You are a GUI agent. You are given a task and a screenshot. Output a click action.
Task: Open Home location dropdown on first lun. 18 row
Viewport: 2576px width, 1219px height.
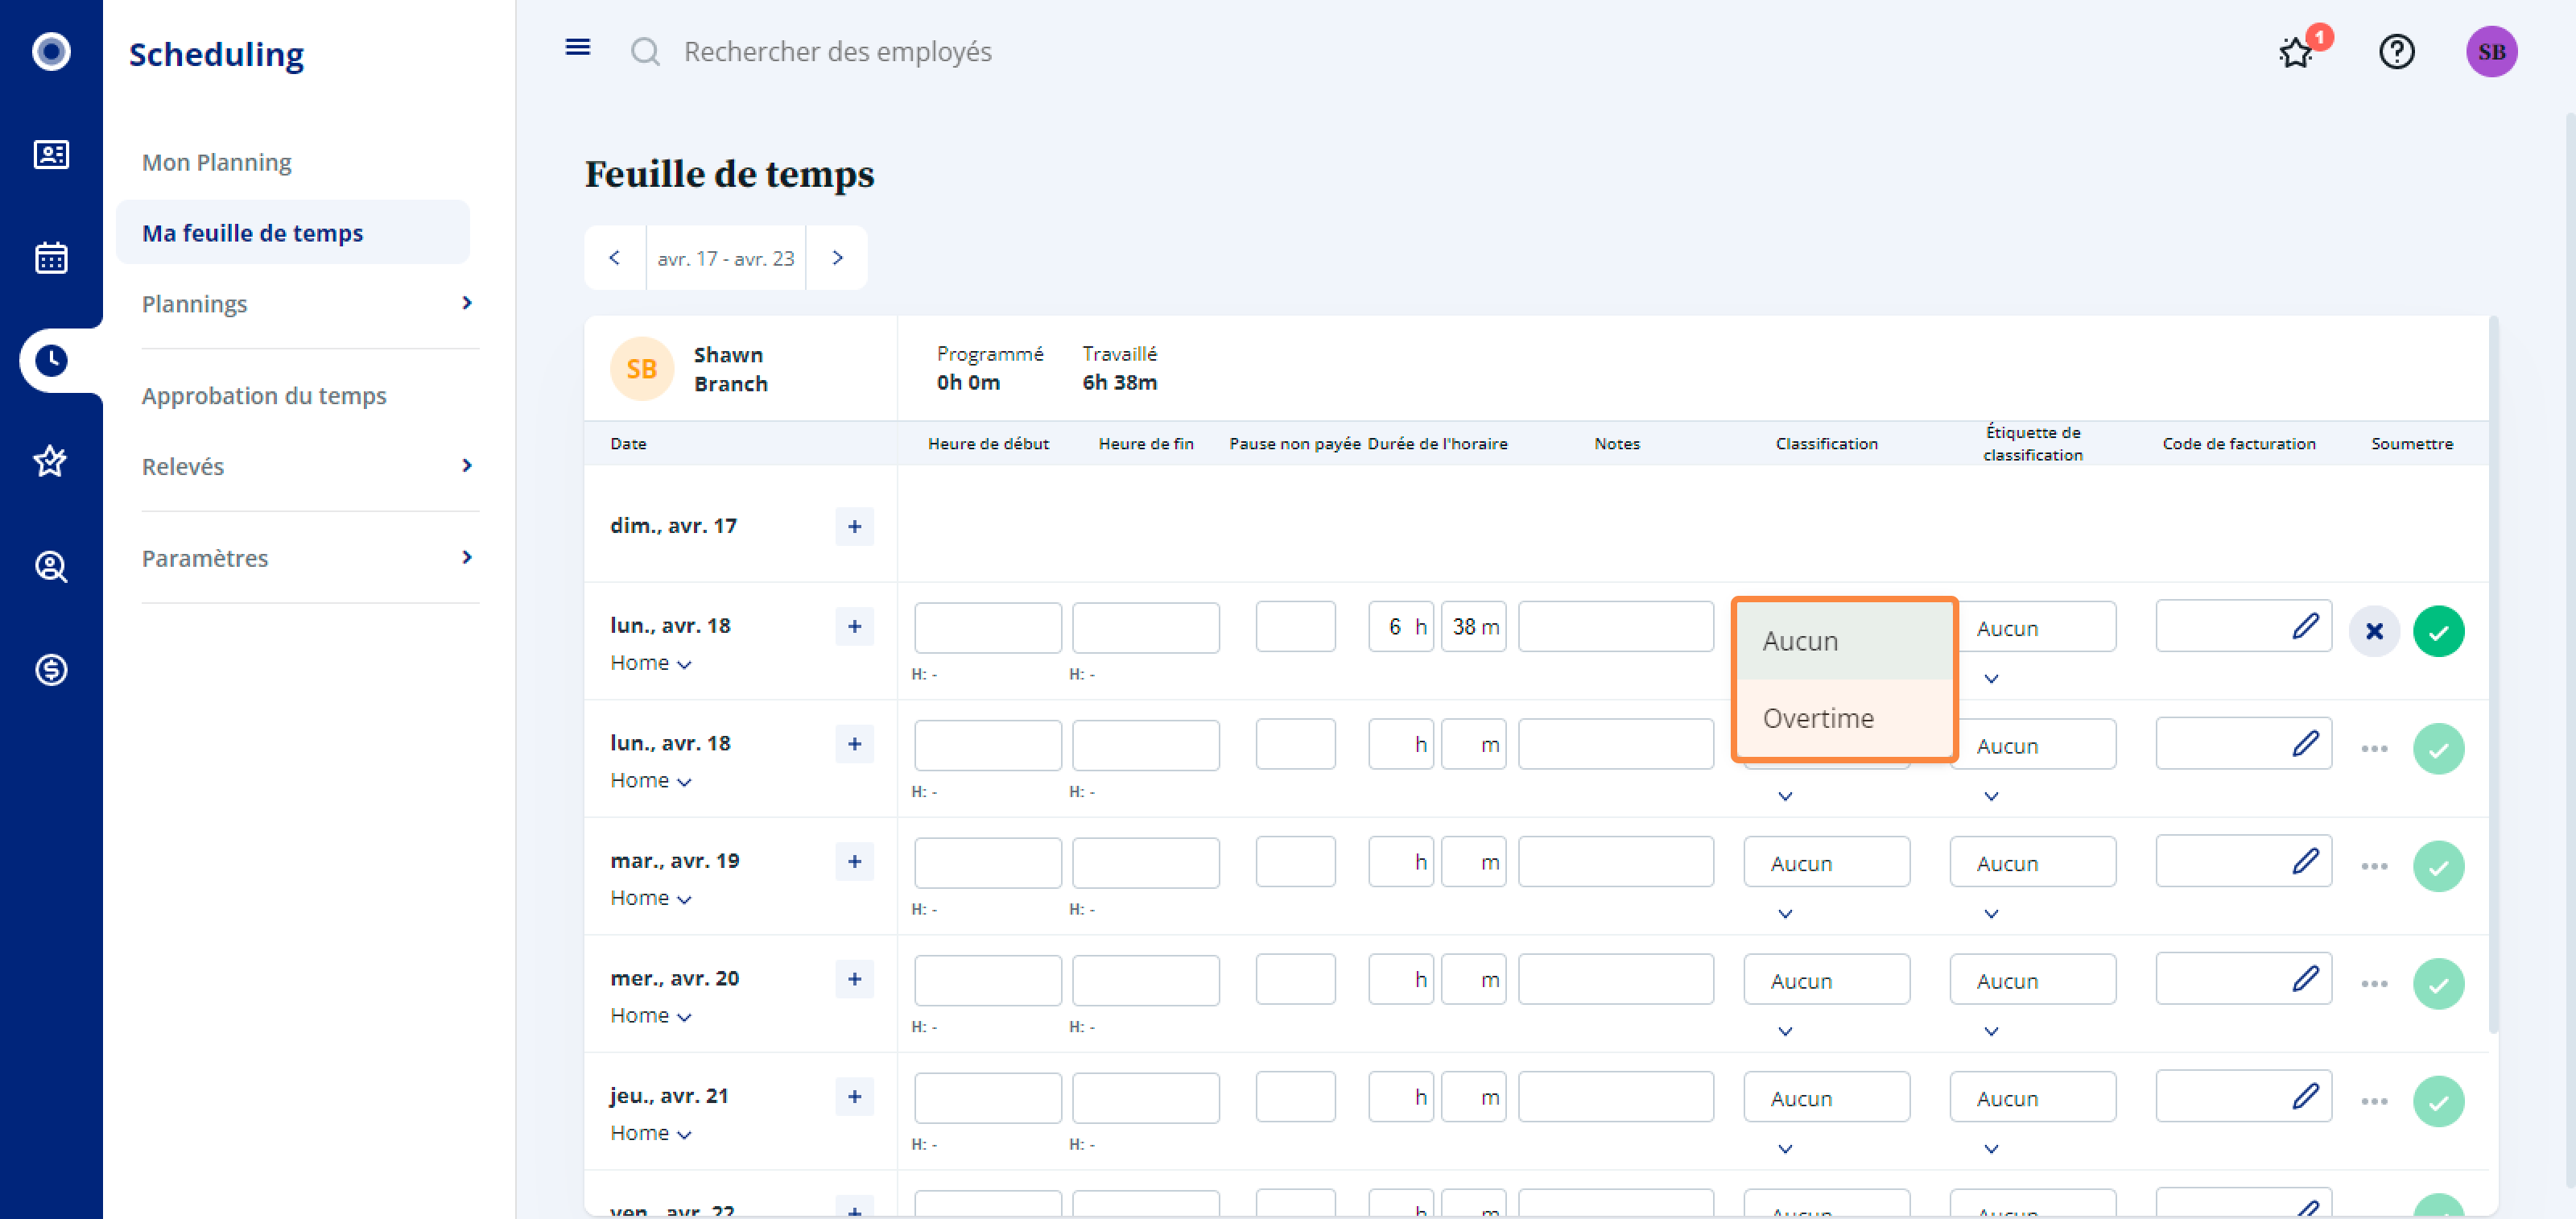coord(650,663)
